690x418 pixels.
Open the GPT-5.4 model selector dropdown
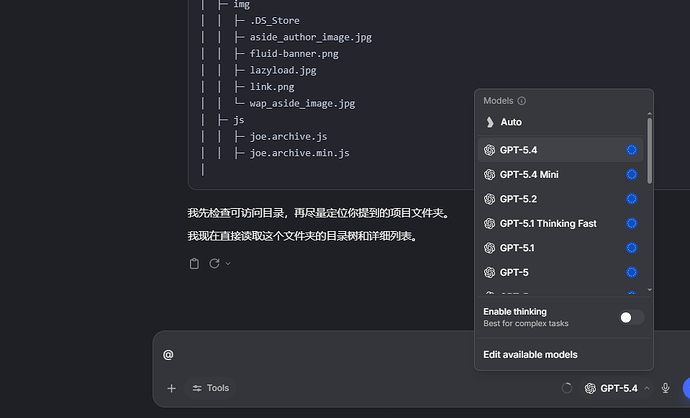click(617, 389)
